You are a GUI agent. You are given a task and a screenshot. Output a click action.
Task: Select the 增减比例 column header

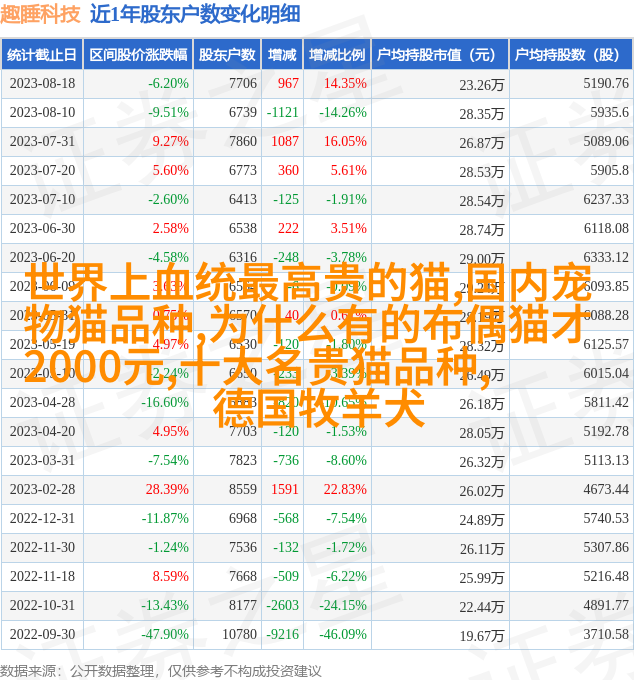(337, 55)
